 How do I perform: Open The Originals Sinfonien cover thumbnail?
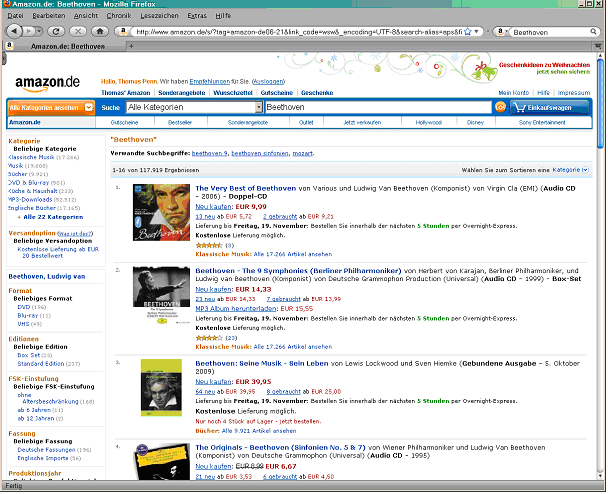point(161,461)
